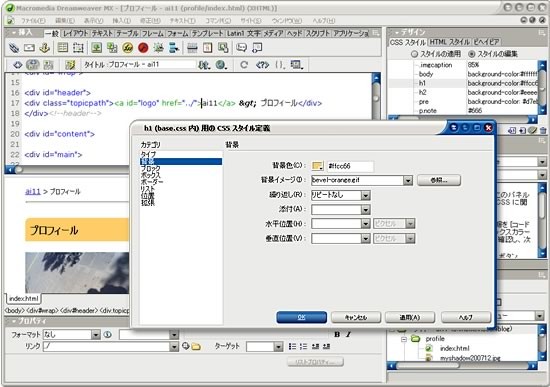550x387 pixels.
Task: Click the 参照 Browse button for the background image
Action: click(x=439, y=180)
